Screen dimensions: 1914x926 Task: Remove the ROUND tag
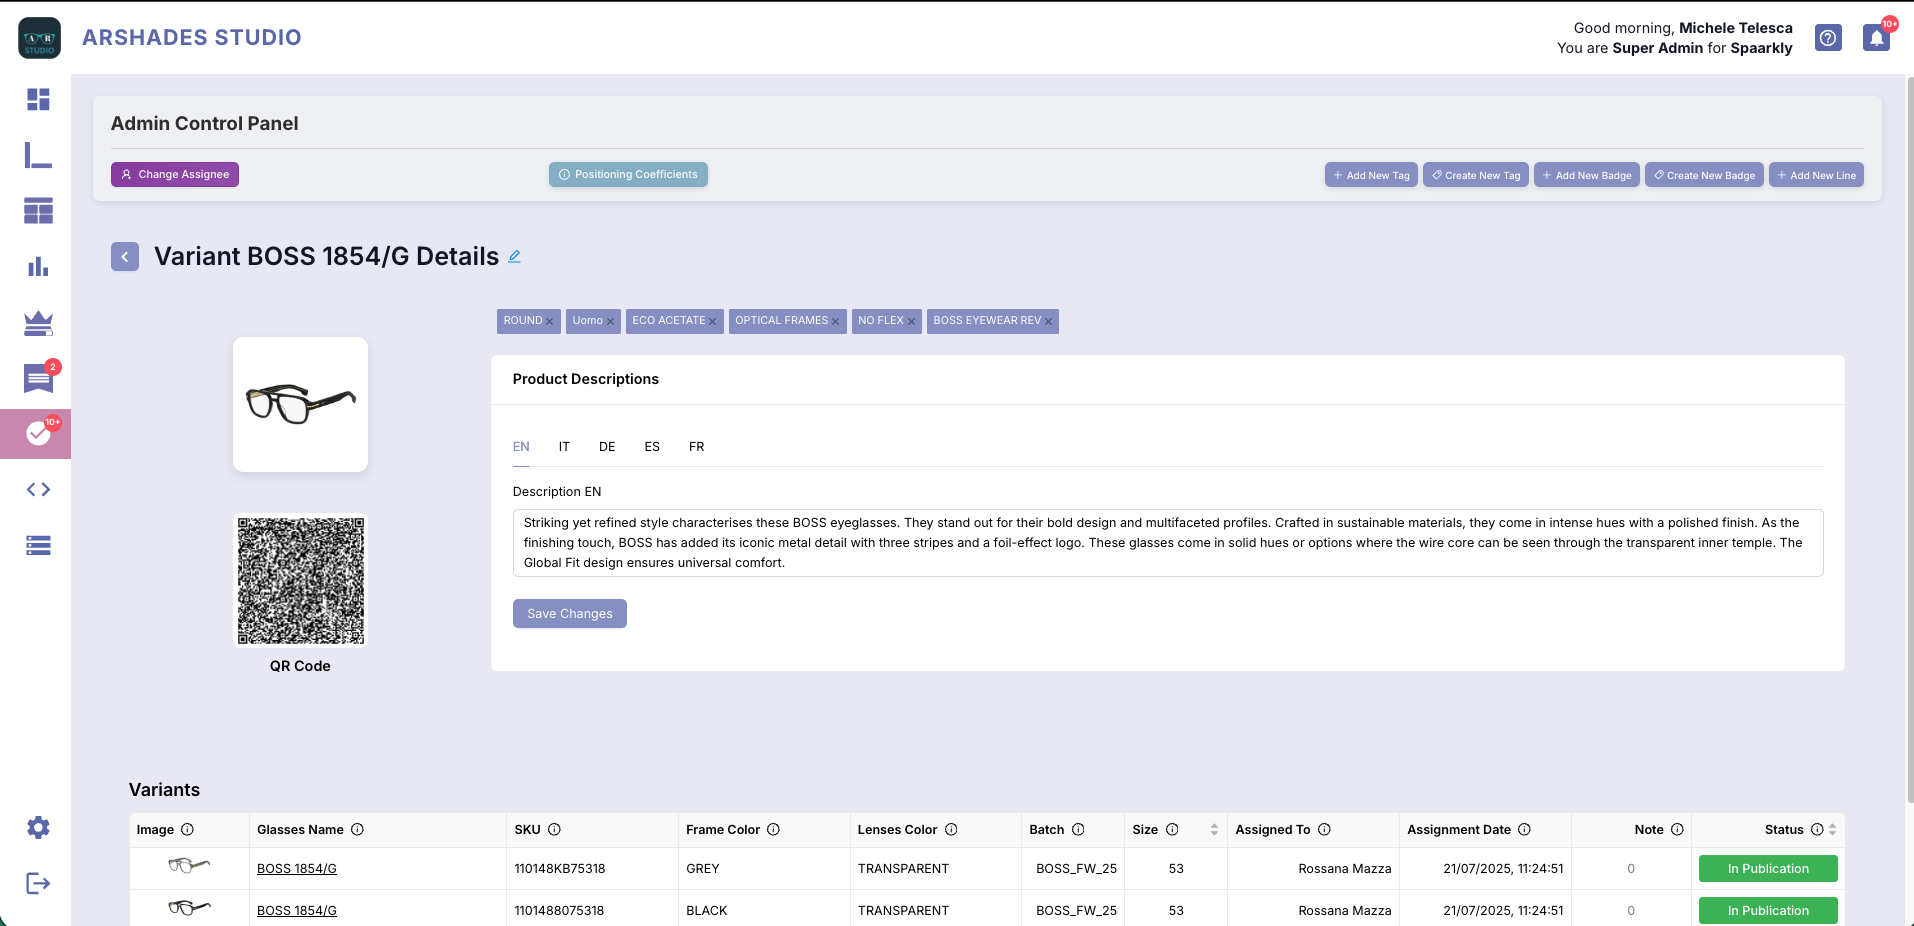(549, 322)
